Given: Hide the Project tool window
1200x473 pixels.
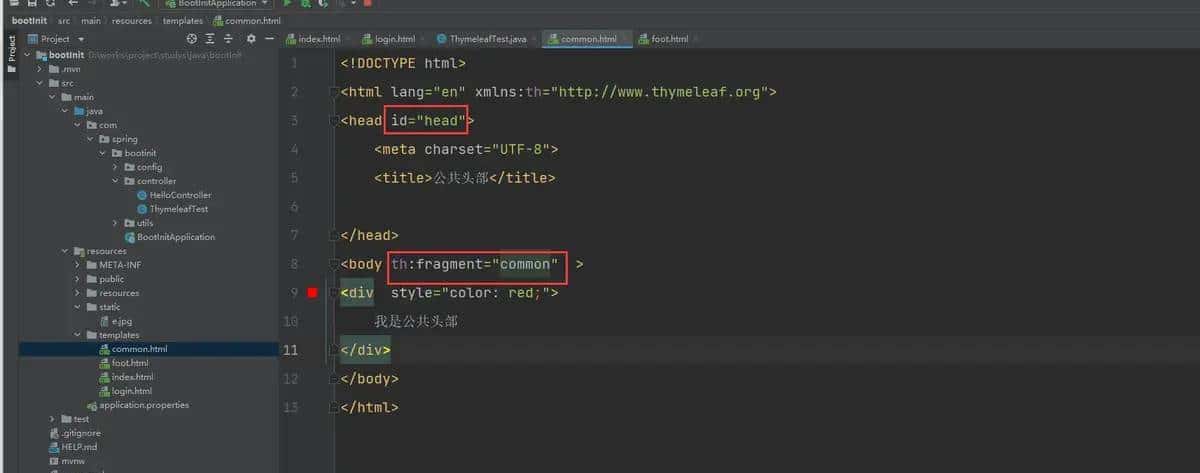Looking at the screenshot, I should [268, 38].
